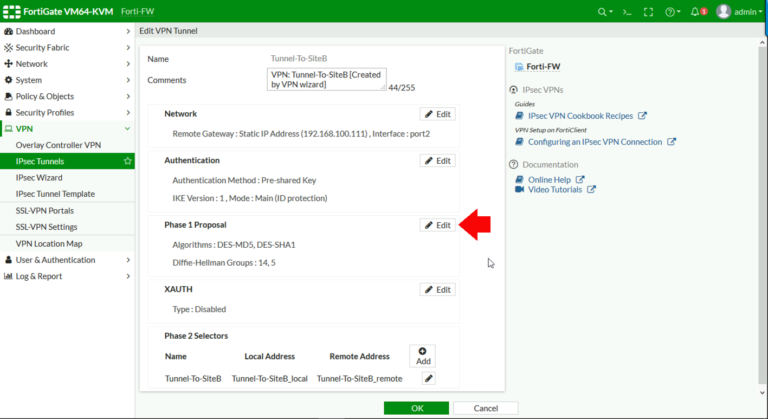Open Online Help link

point(549,180)
